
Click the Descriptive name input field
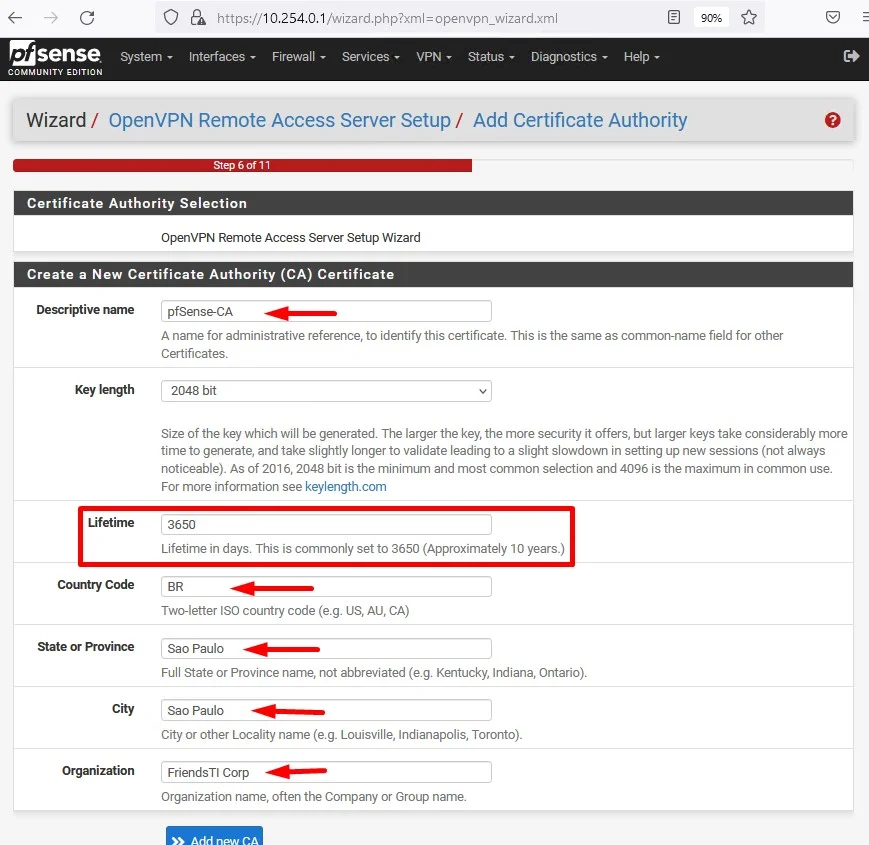(326, 311)
